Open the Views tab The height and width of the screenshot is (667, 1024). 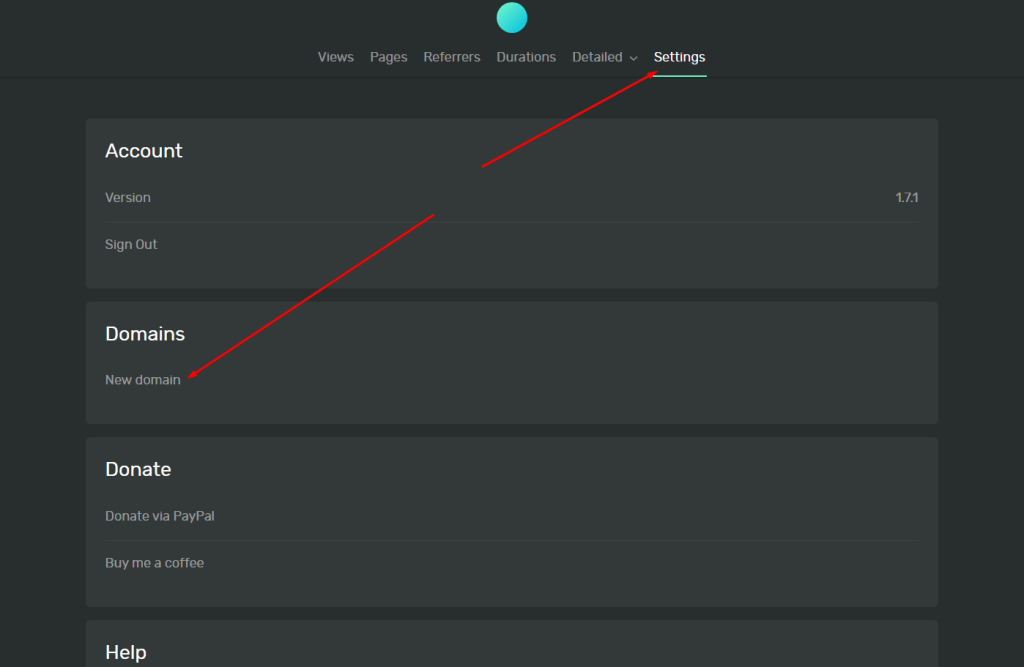(335, 57)
